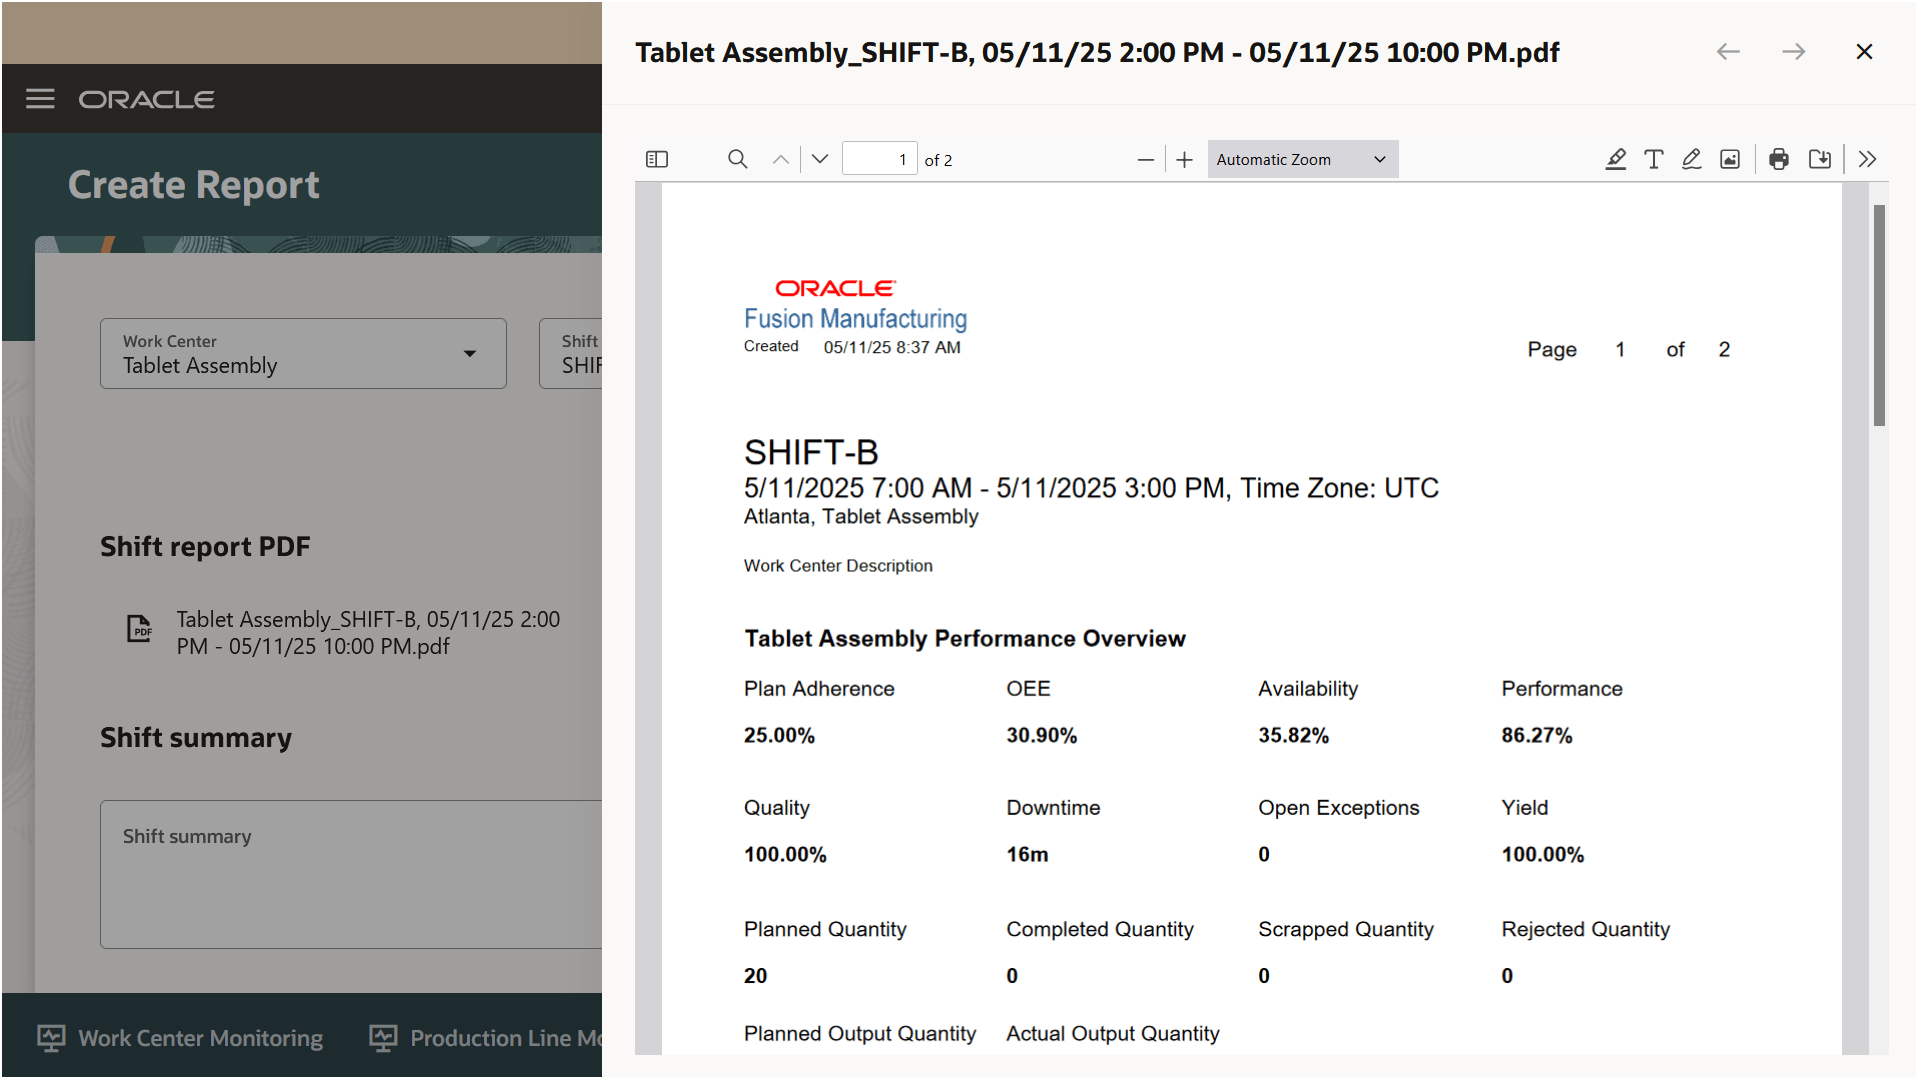Open the Tablet Assembly_SHIFT-B PDF file link
Image resolution: width=1918 pixels, height=1079 pixels.
[367, 632]
